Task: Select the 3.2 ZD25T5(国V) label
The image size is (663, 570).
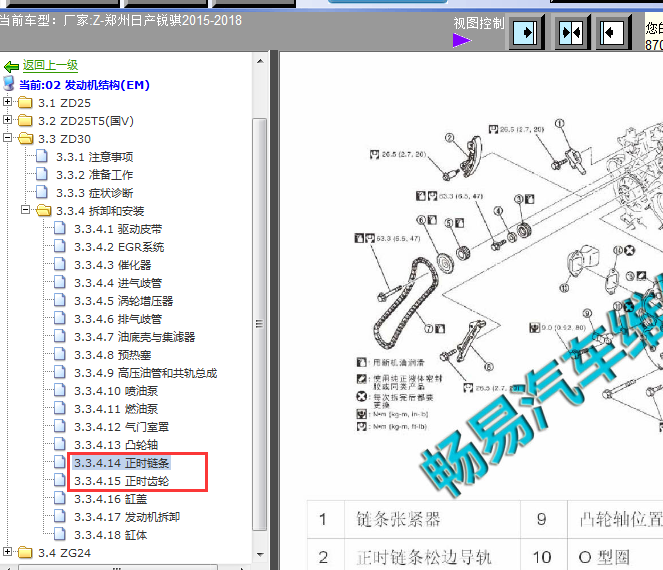Action: [x=86, y=121]
